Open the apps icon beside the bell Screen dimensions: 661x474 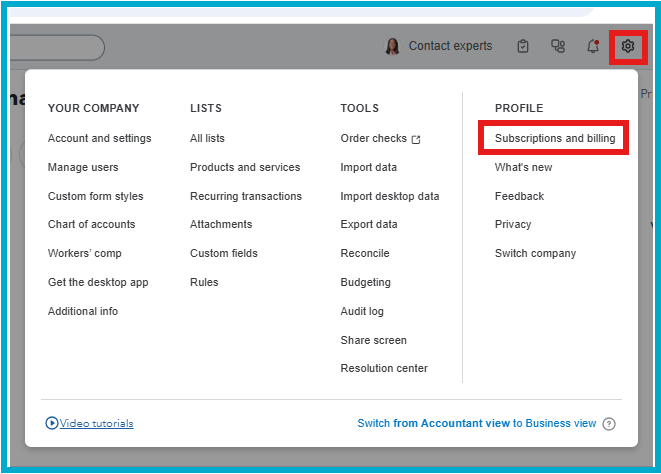point(558,46)
